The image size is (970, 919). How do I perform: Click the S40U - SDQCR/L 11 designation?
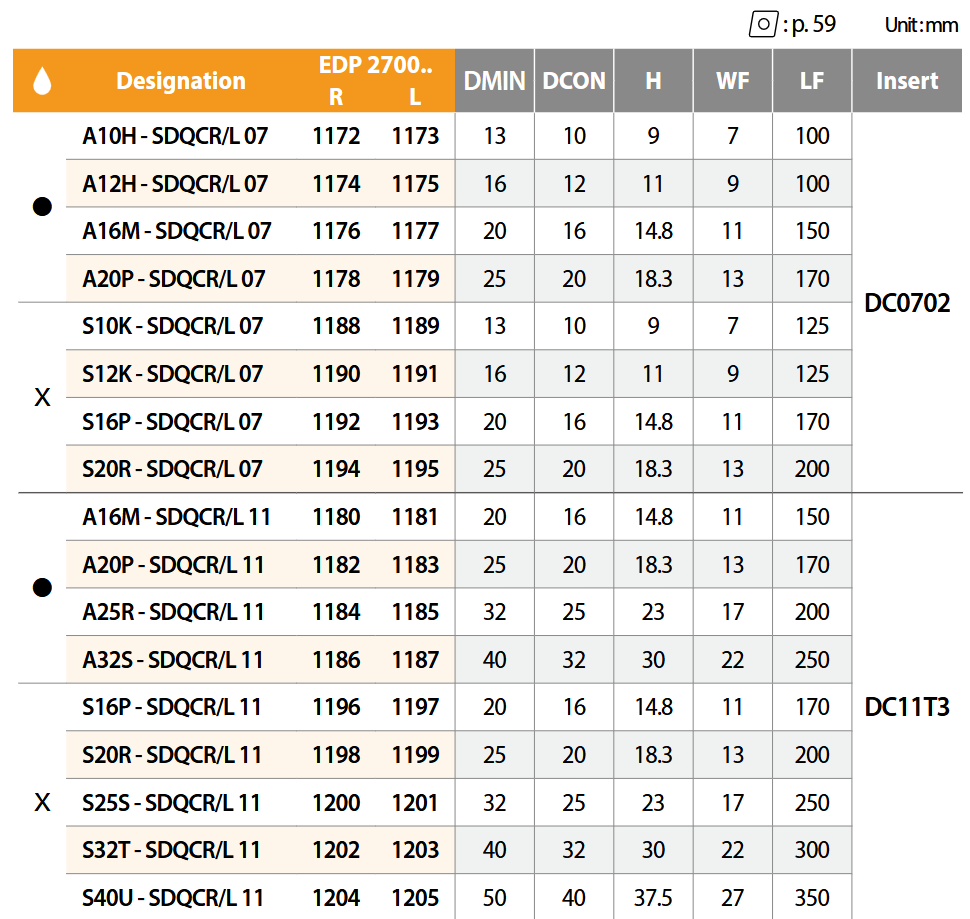click(x=172, y=898)
